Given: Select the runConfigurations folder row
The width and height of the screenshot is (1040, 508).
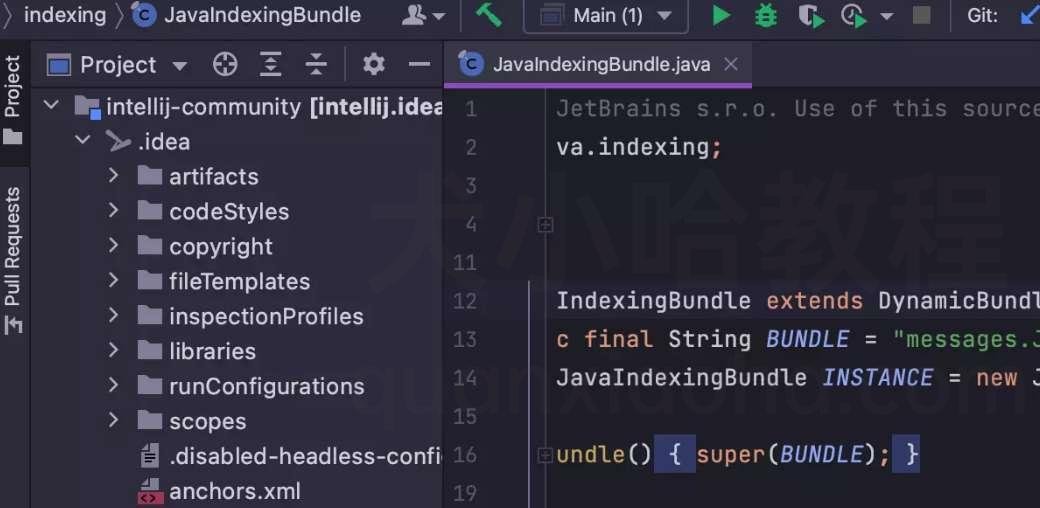Looking at the screenshot, I should pyautogui.click(x=237, y=386).
